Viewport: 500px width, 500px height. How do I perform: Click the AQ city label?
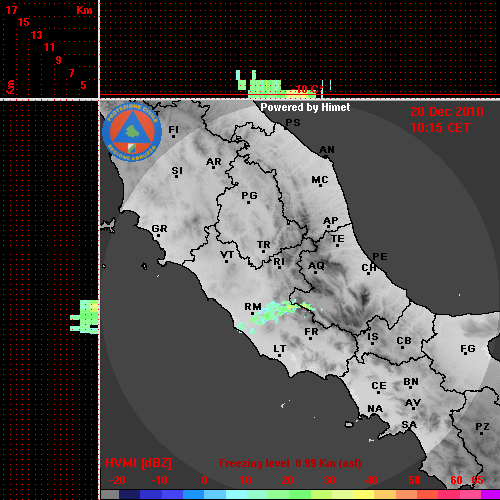(316, 266)
